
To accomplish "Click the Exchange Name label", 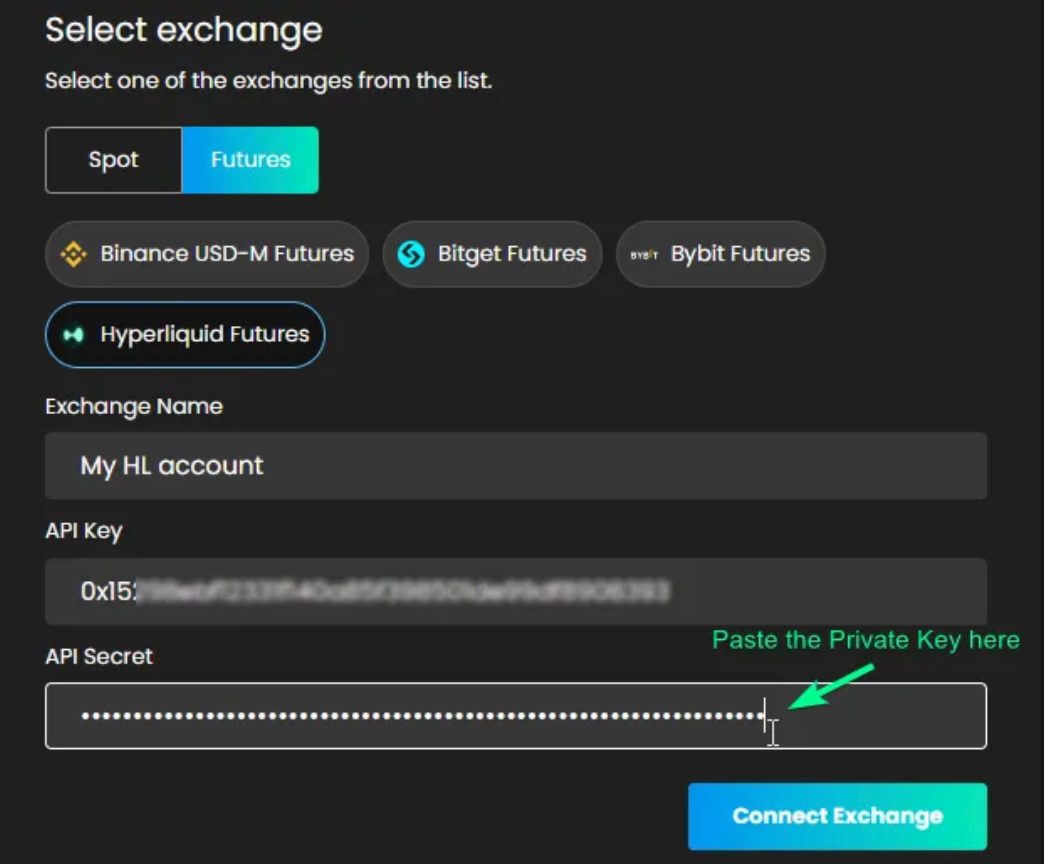I will pos(134,406).
